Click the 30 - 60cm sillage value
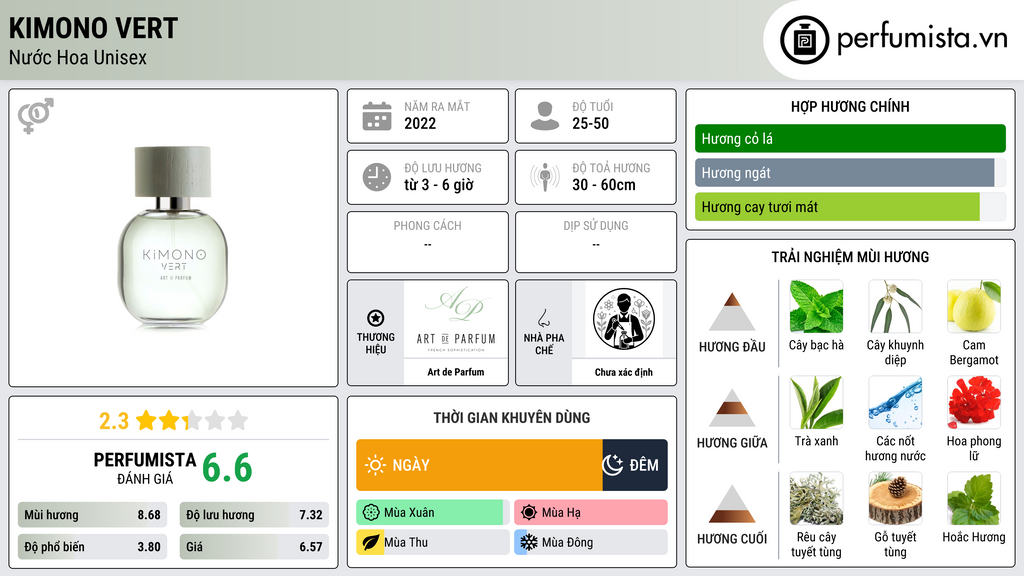Viewport: 1024px width, 576px height. coord(604,185)
